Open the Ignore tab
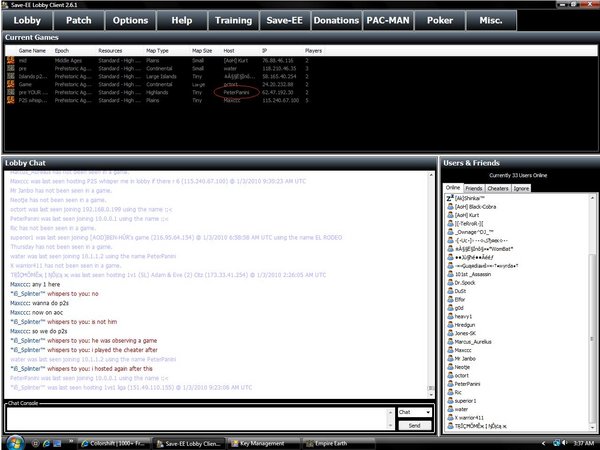The height and width of the screenshot is (450, 600). (521, 187)
